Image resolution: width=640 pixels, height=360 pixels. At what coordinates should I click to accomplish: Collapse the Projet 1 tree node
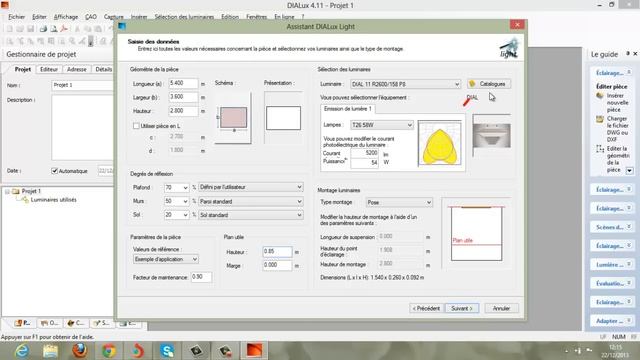tap(7, 191)
